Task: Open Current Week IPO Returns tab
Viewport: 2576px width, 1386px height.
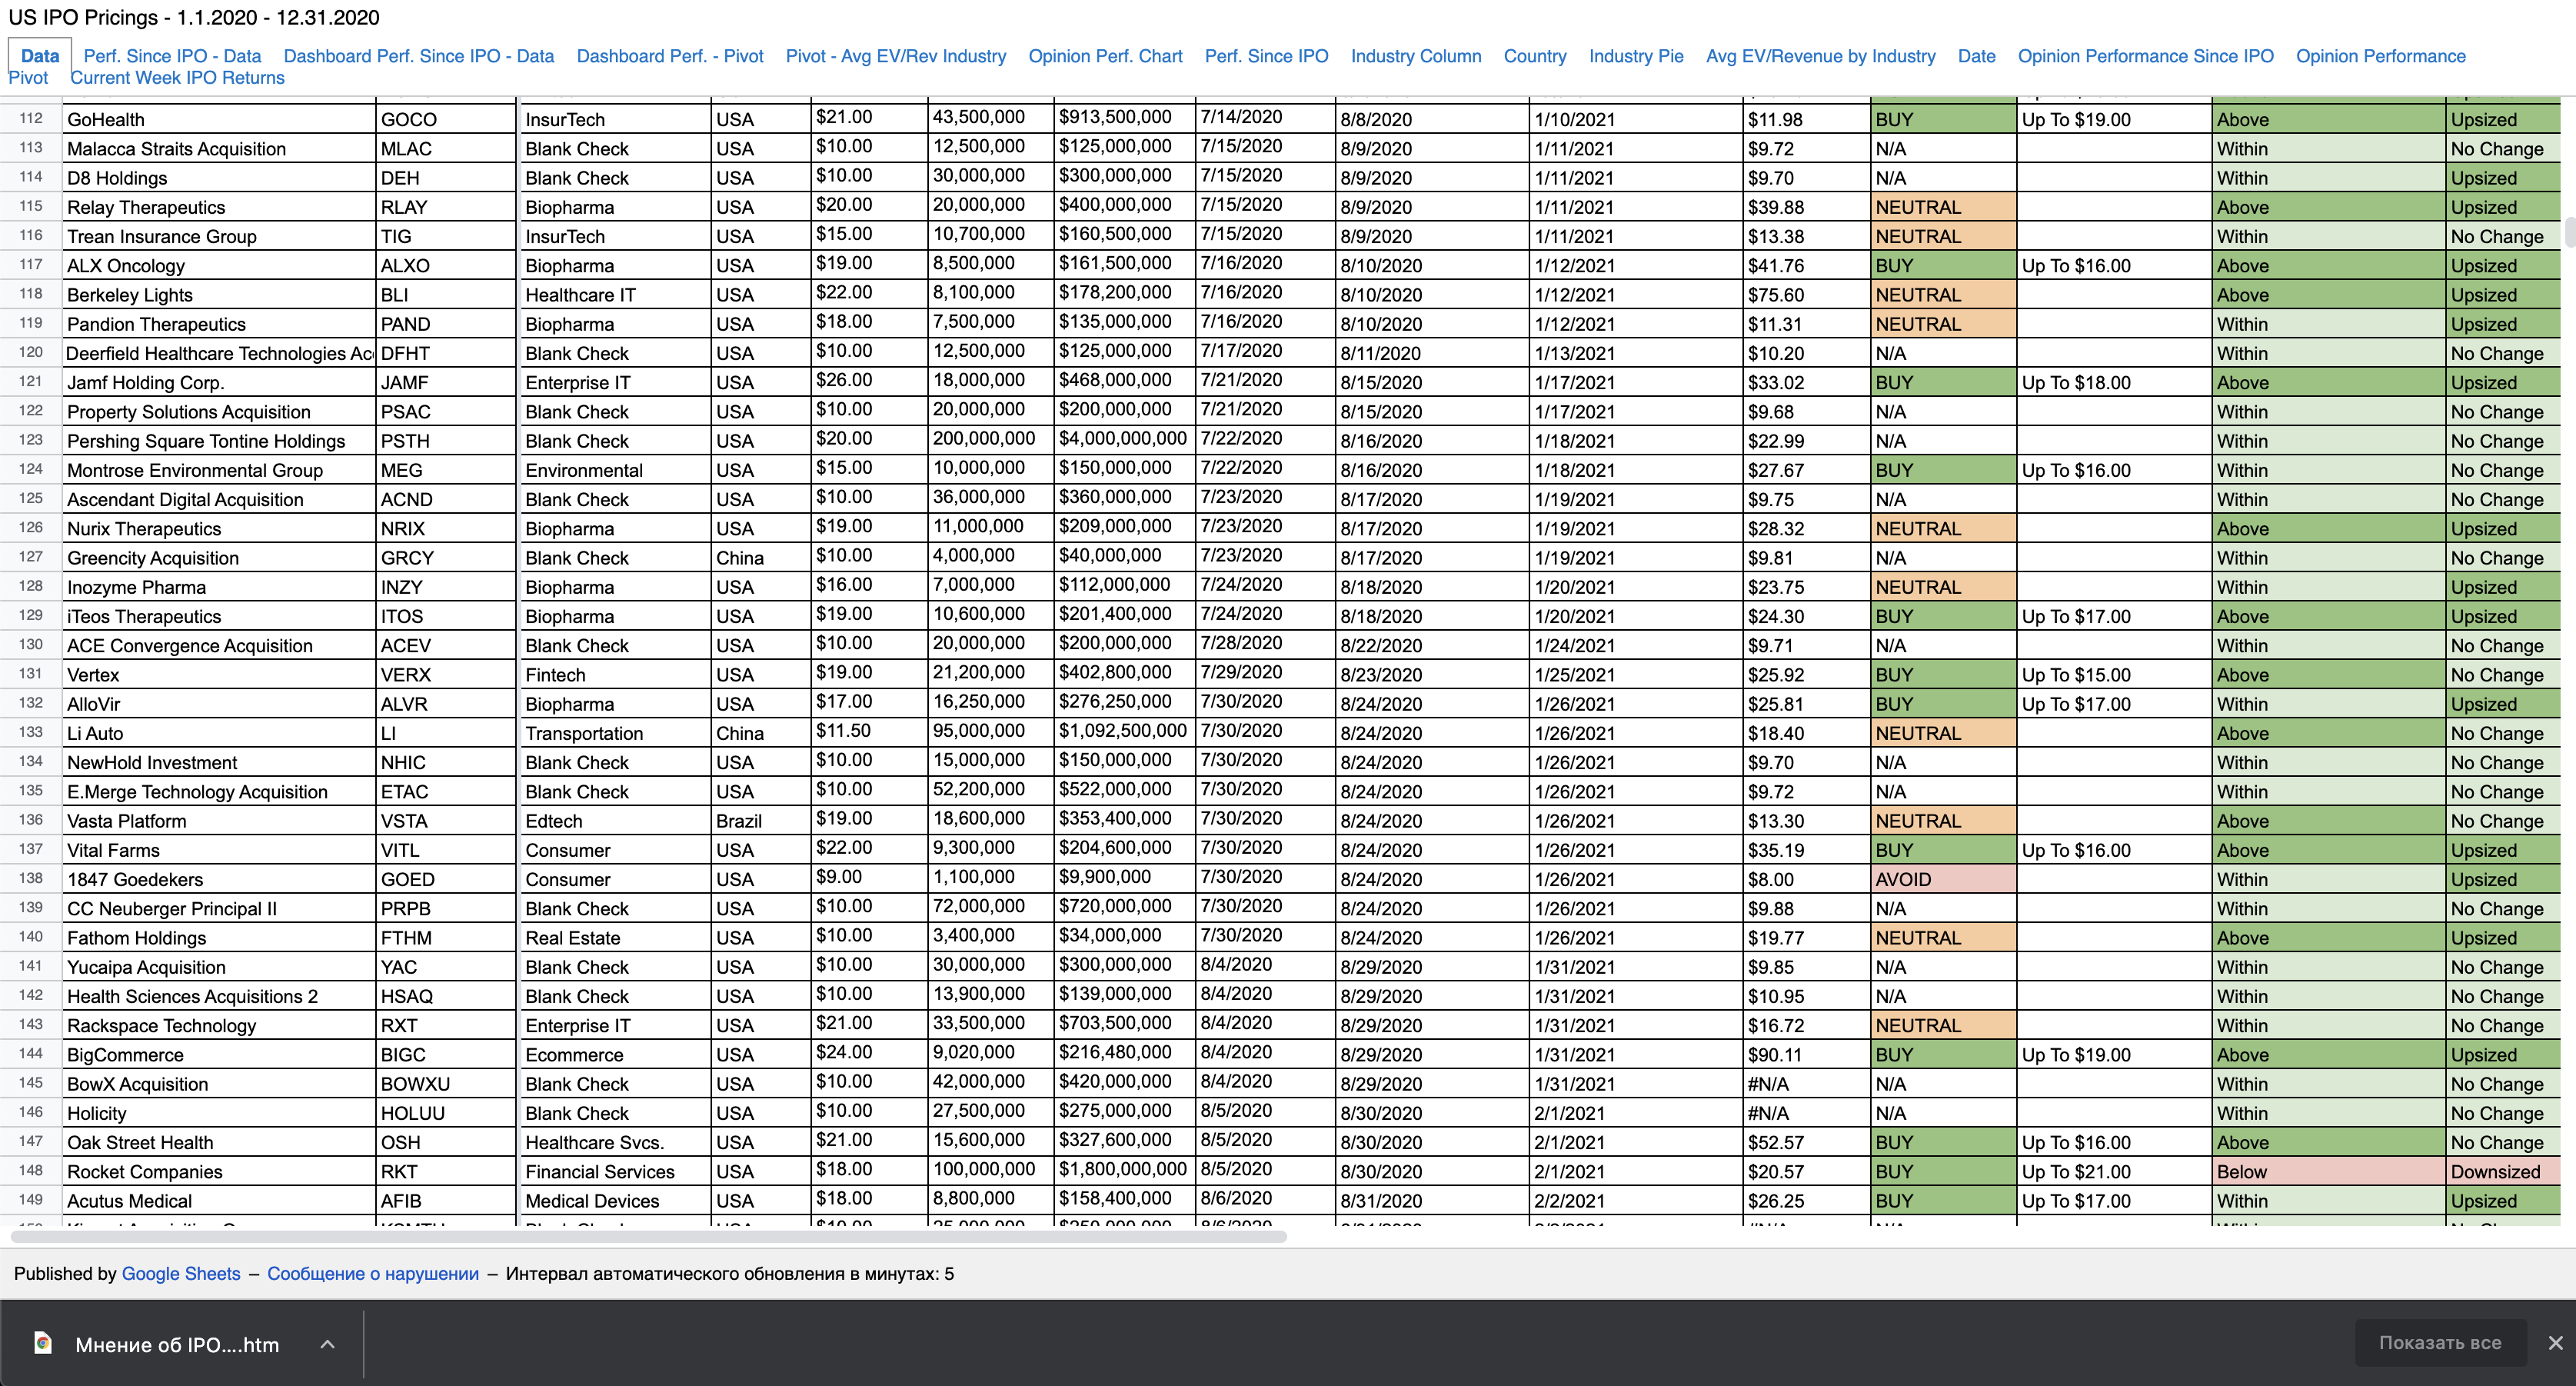Action: (177, 78)
